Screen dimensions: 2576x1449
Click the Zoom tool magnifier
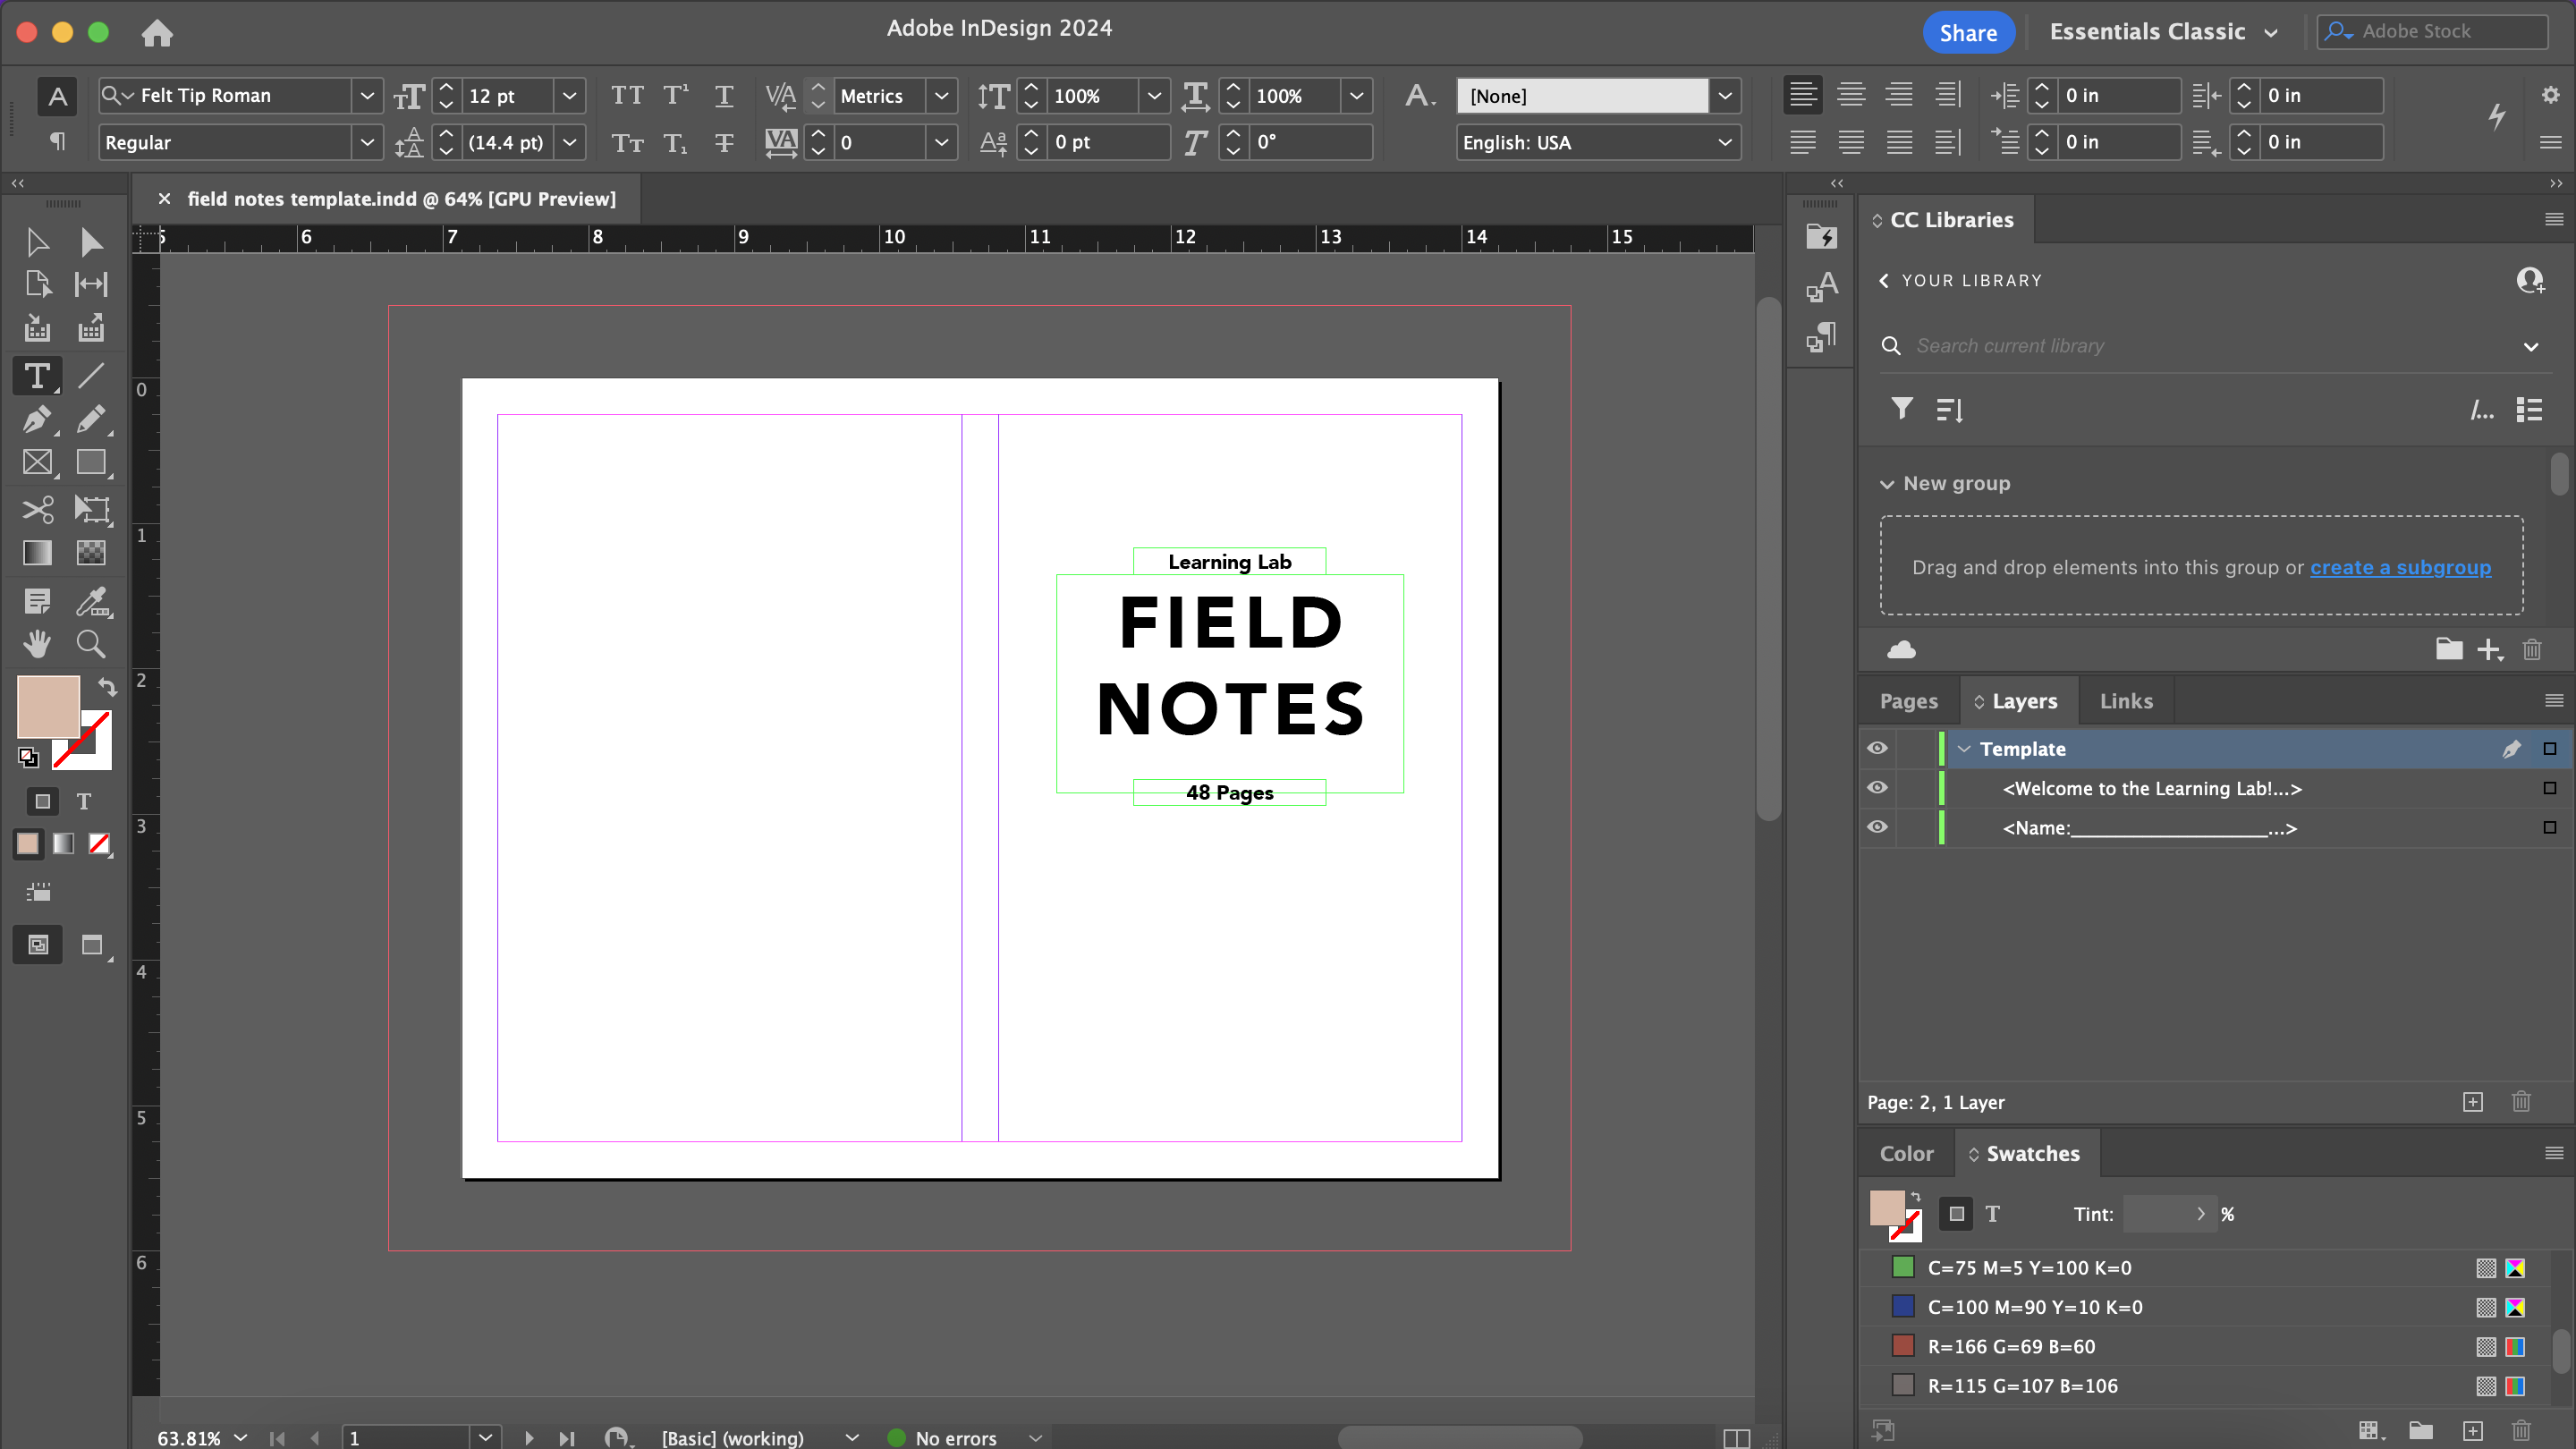pos(91,644)
